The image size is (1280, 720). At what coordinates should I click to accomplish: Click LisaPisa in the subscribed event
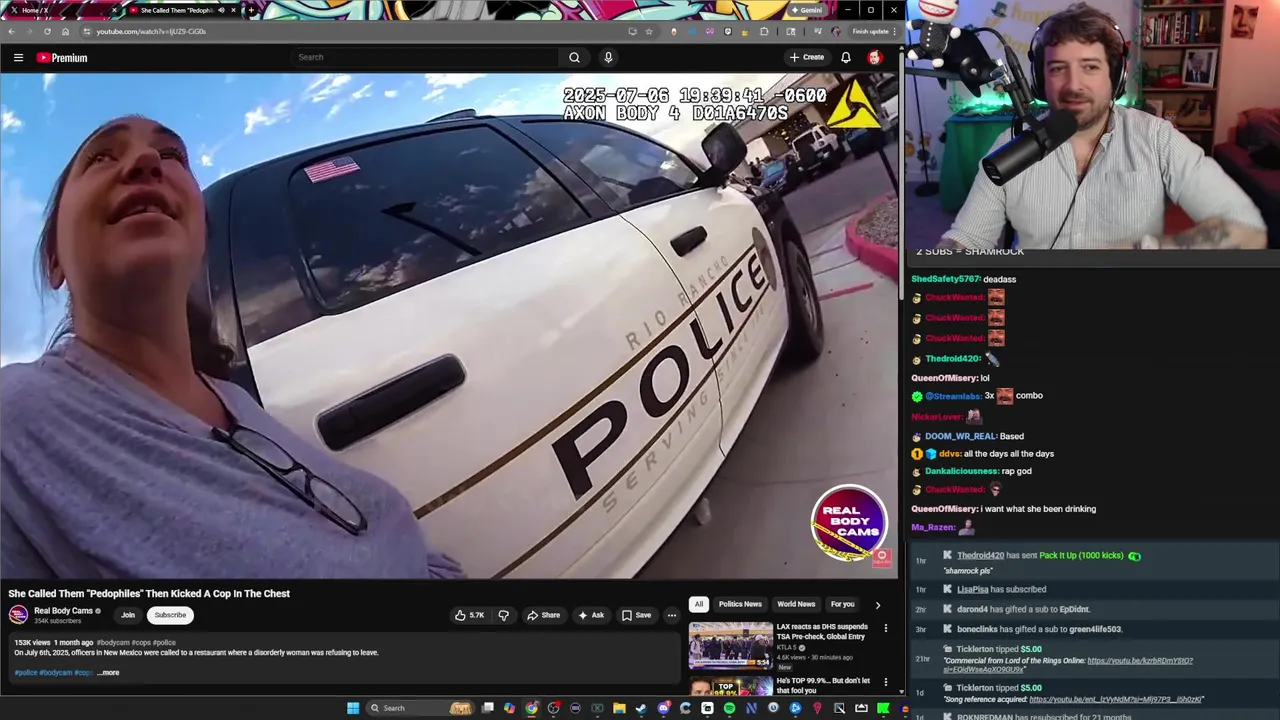coord(972,589)
